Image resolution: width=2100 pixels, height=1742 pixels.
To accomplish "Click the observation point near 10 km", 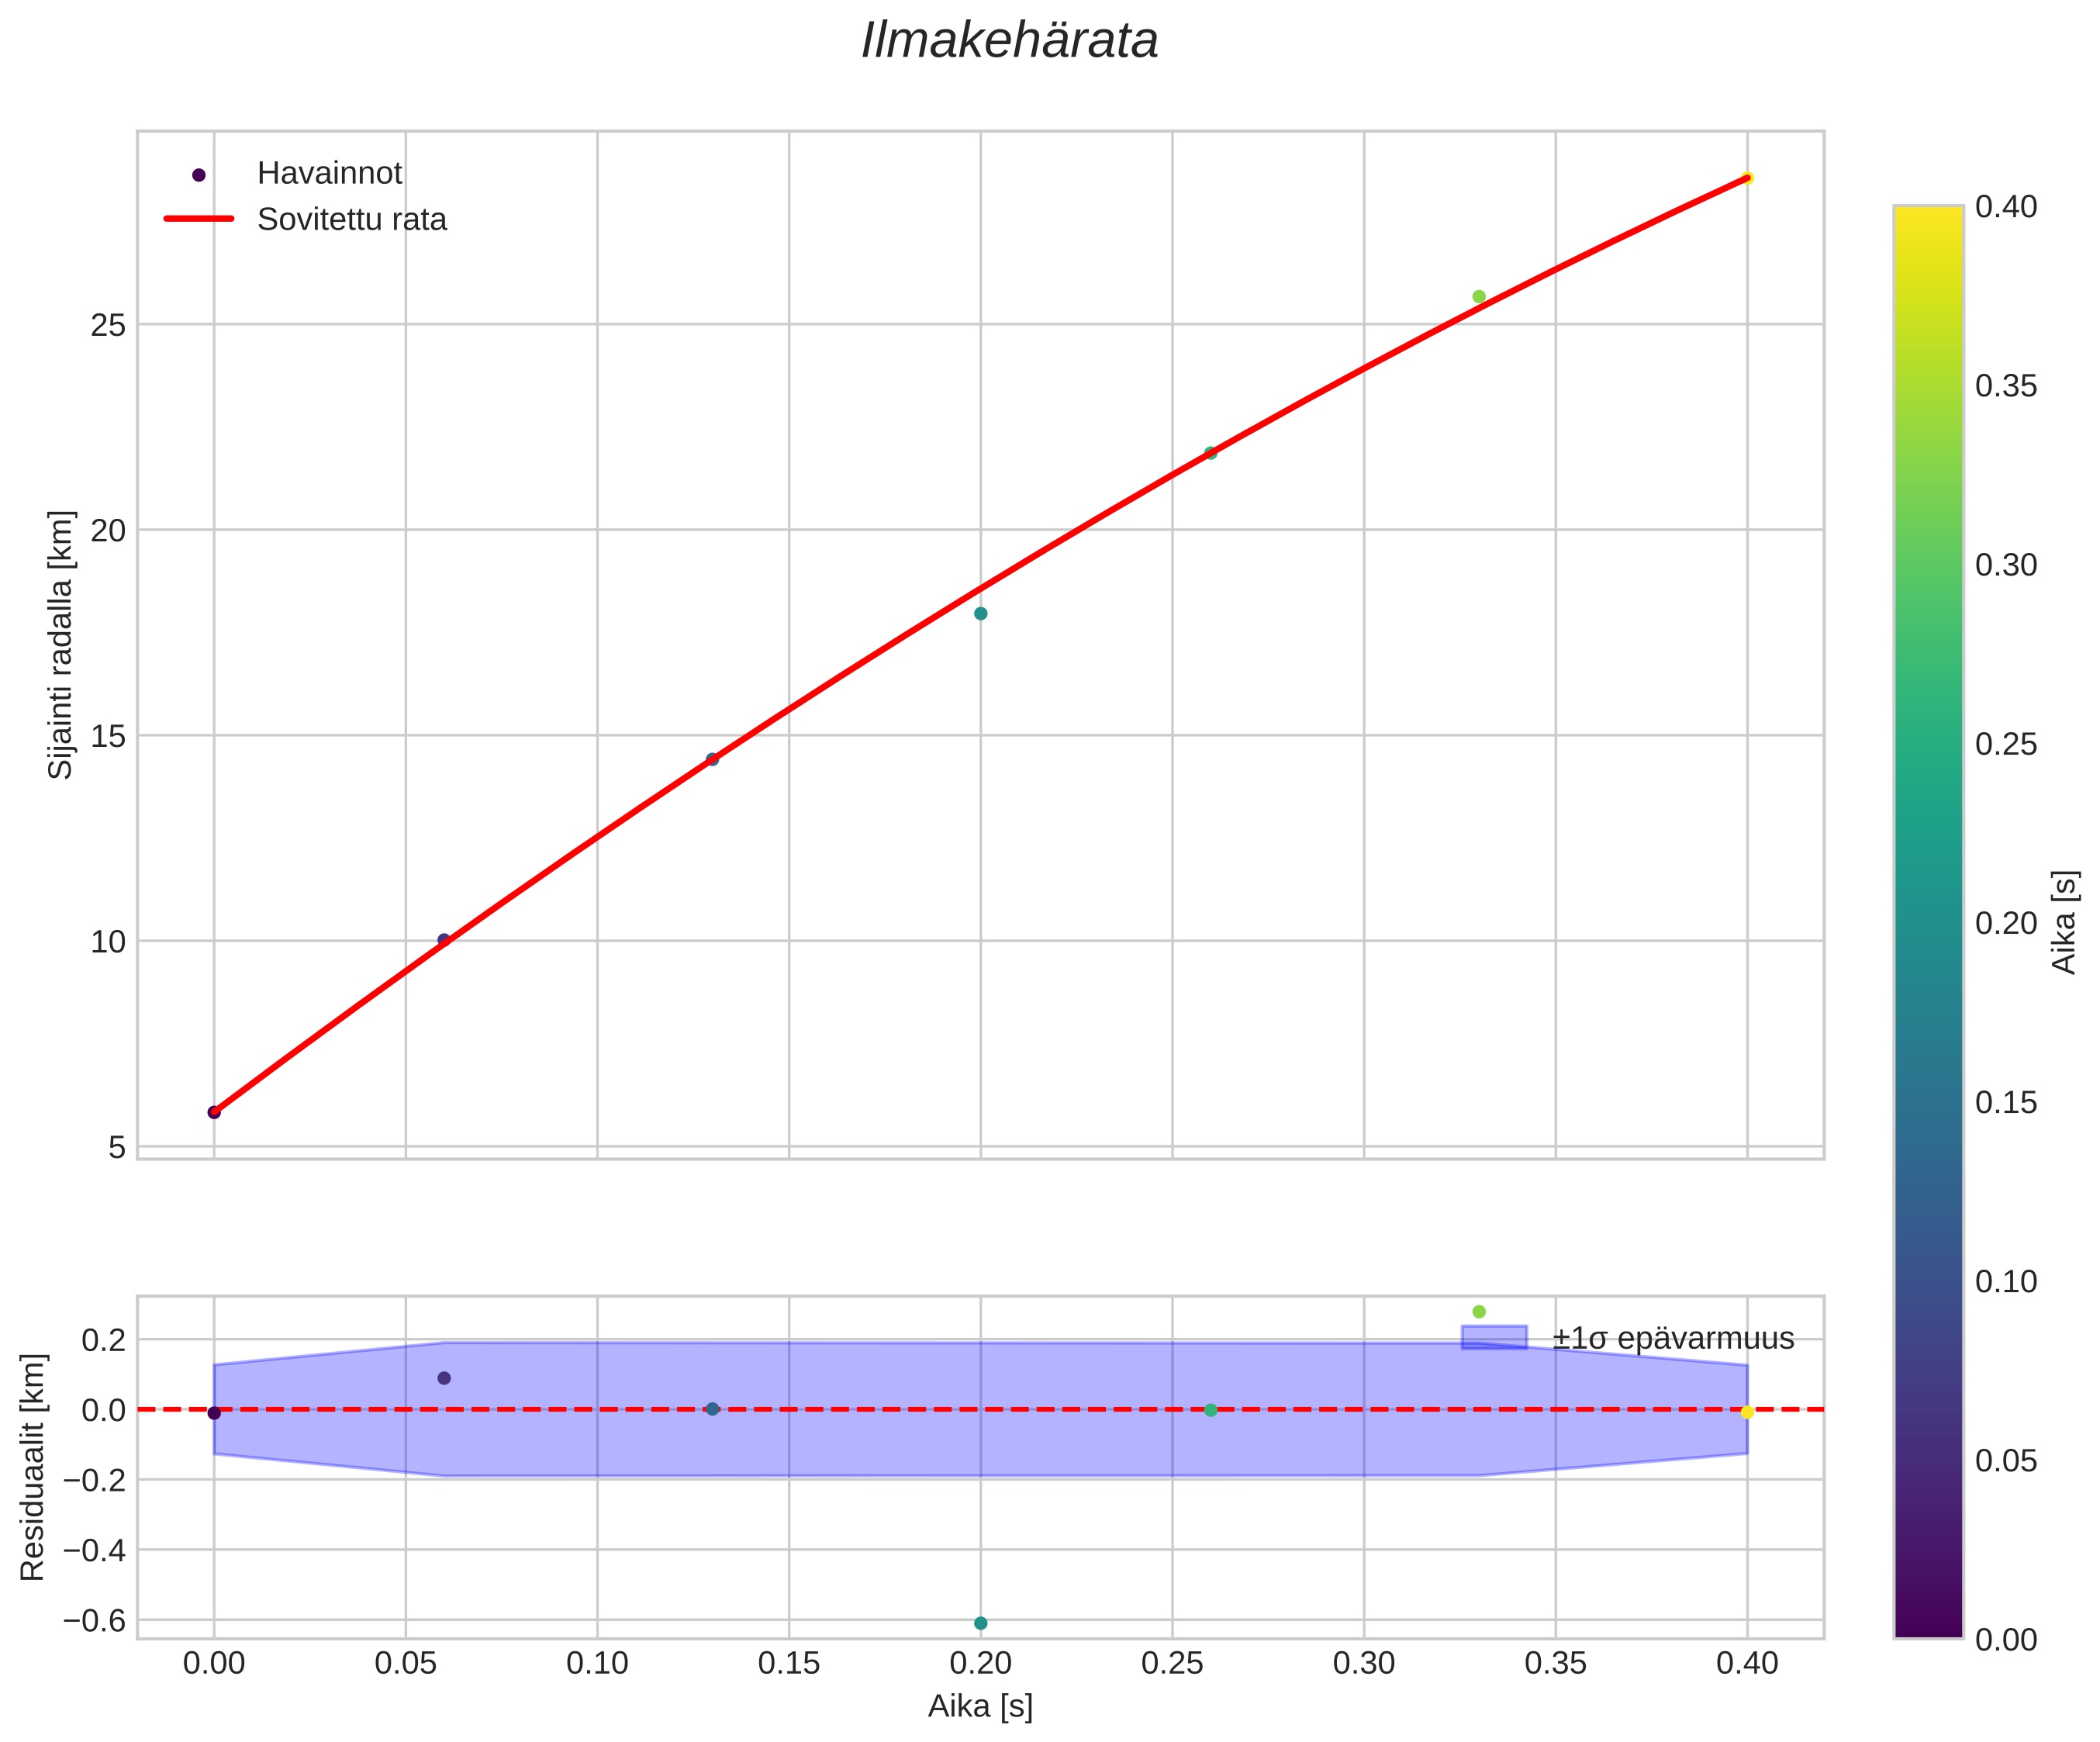I will (x=444, y=940).
